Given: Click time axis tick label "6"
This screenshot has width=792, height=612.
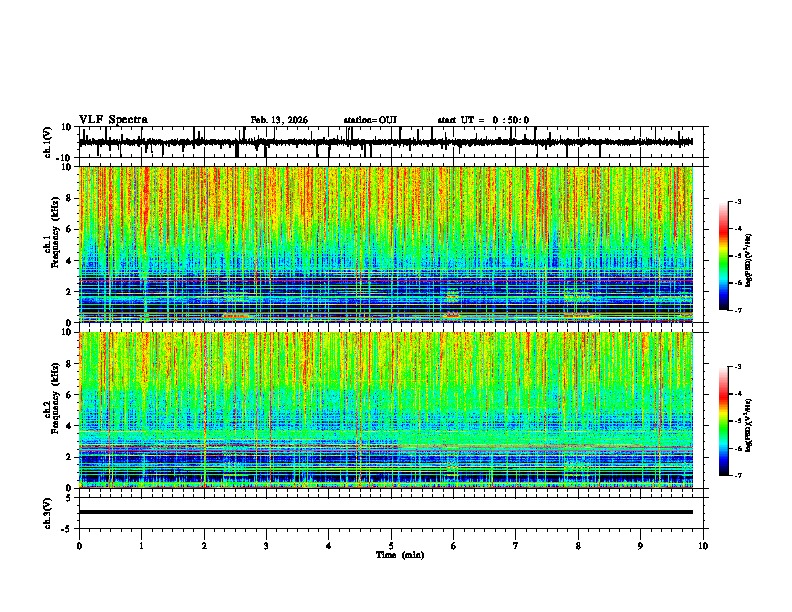Looking at the screenshot, I should point(453,546).
